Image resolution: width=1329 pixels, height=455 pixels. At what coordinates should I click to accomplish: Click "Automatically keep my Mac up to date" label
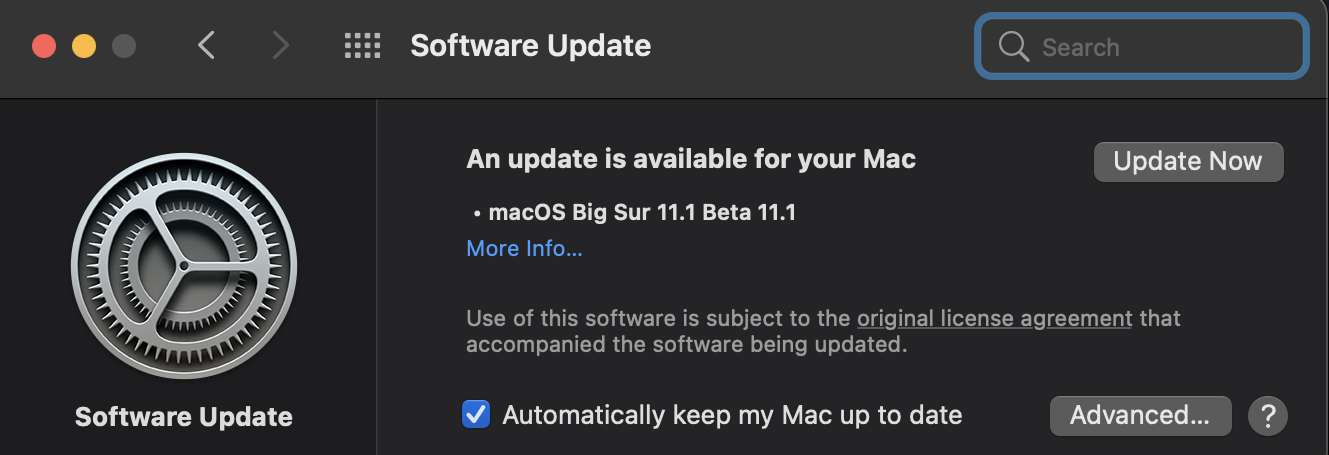coord(732,415)
